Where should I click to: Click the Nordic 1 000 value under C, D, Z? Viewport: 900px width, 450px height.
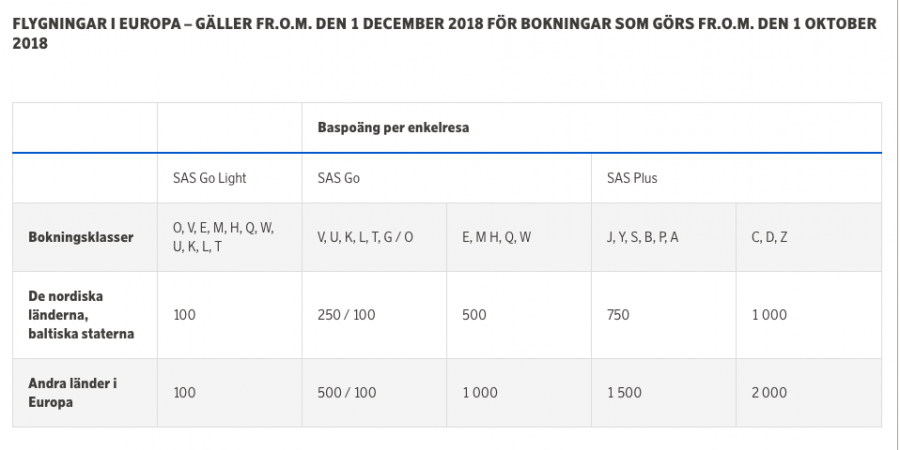(x=769, y=315)
